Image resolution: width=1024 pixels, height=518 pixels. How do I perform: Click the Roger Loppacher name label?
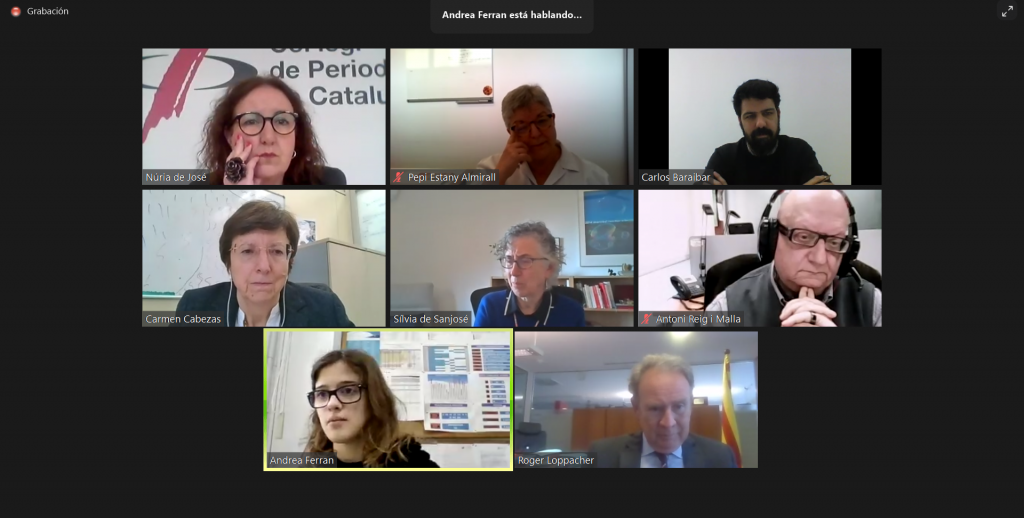pos(556,461)
